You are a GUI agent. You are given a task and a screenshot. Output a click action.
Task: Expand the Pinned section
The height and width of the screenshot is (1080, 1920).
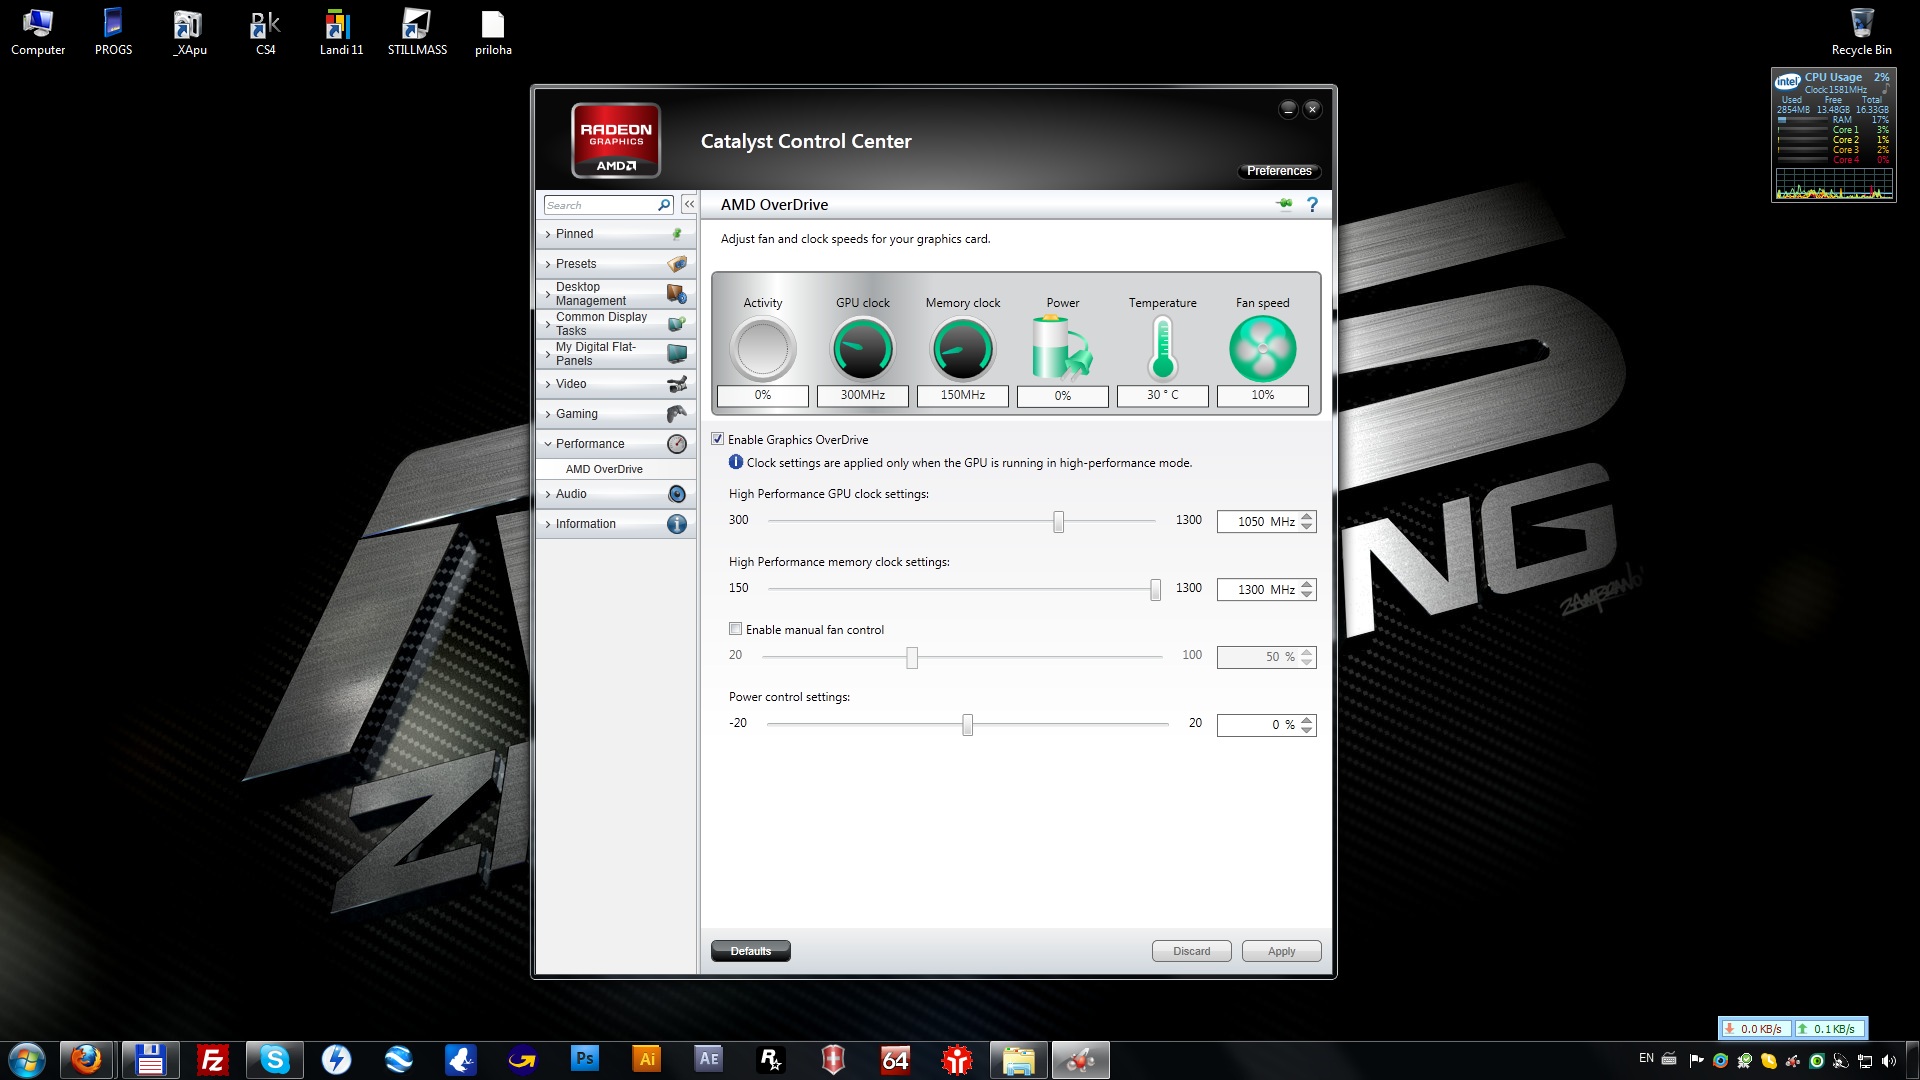[x=616, y=234]
